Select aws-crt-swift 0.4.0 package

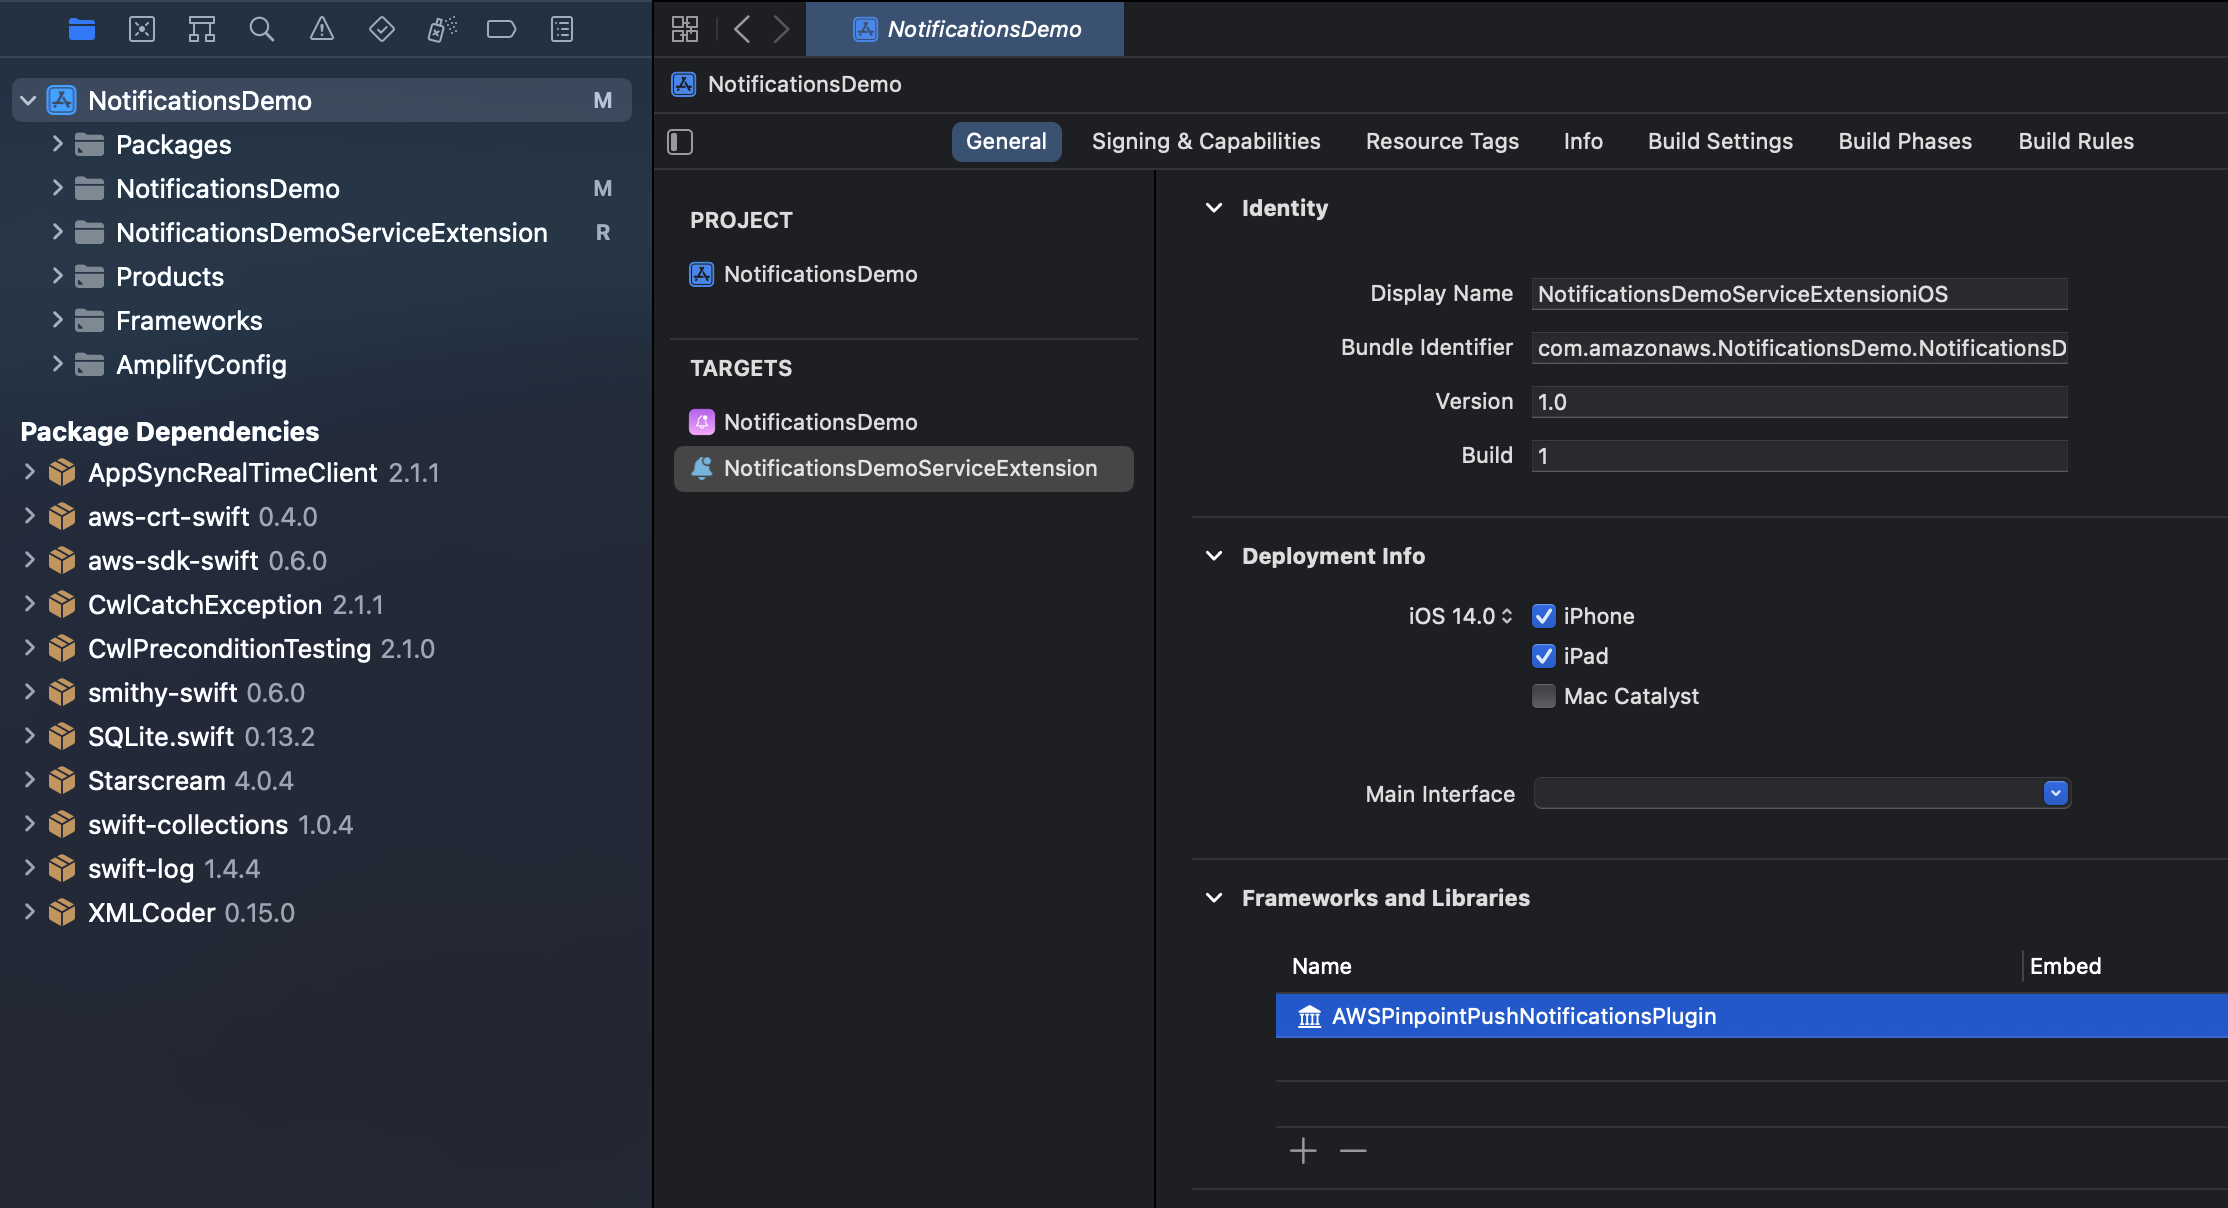[202, 516]
